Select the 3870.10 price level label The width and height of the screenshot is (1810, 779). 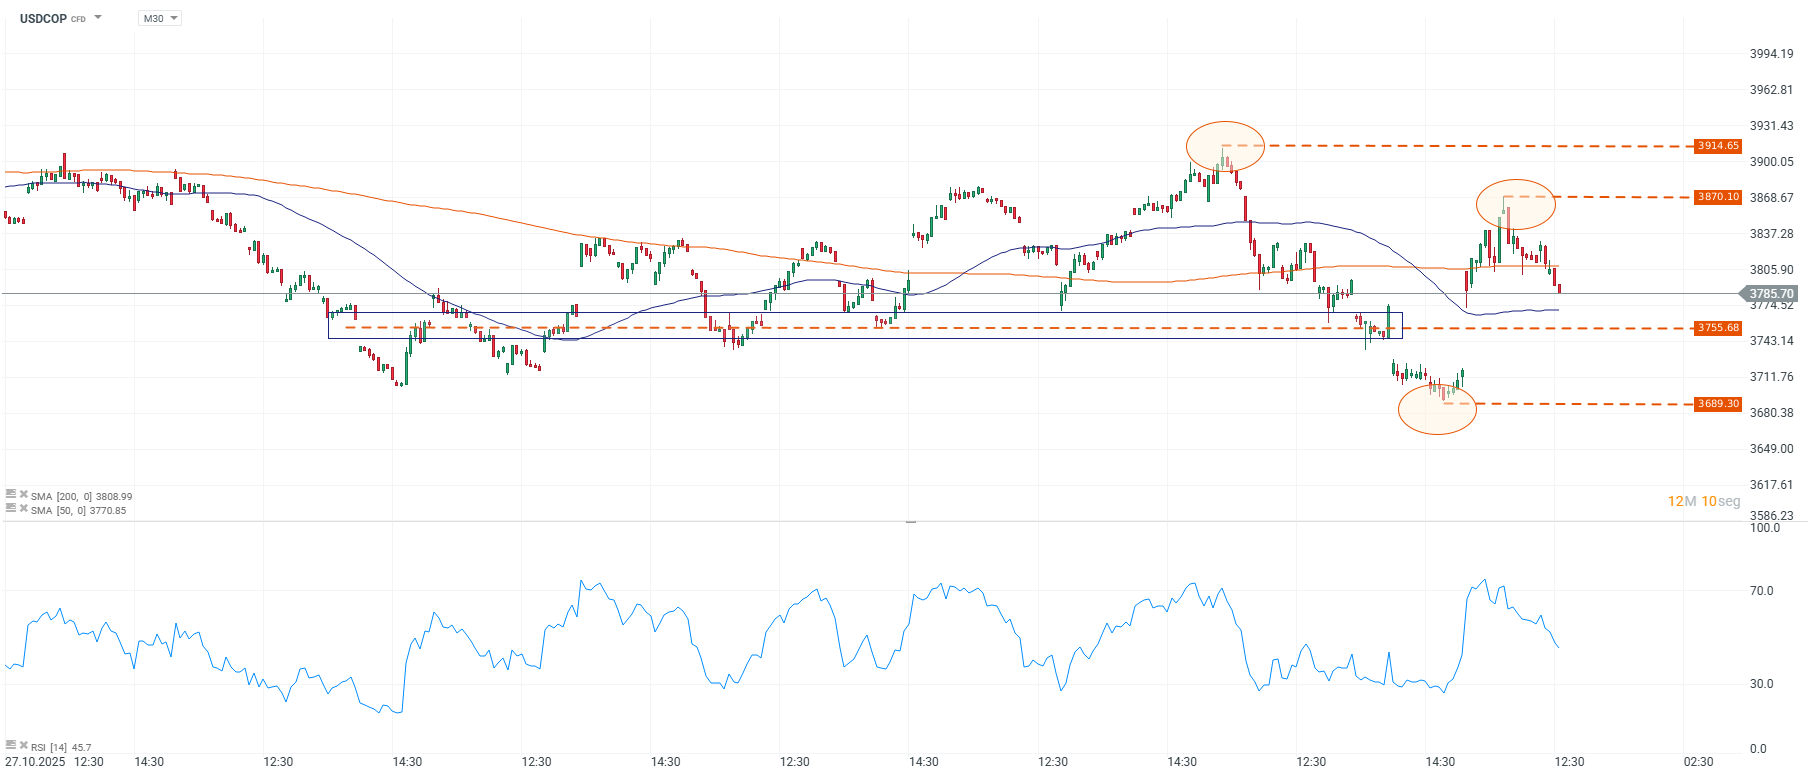click(x=1718, y=197)
